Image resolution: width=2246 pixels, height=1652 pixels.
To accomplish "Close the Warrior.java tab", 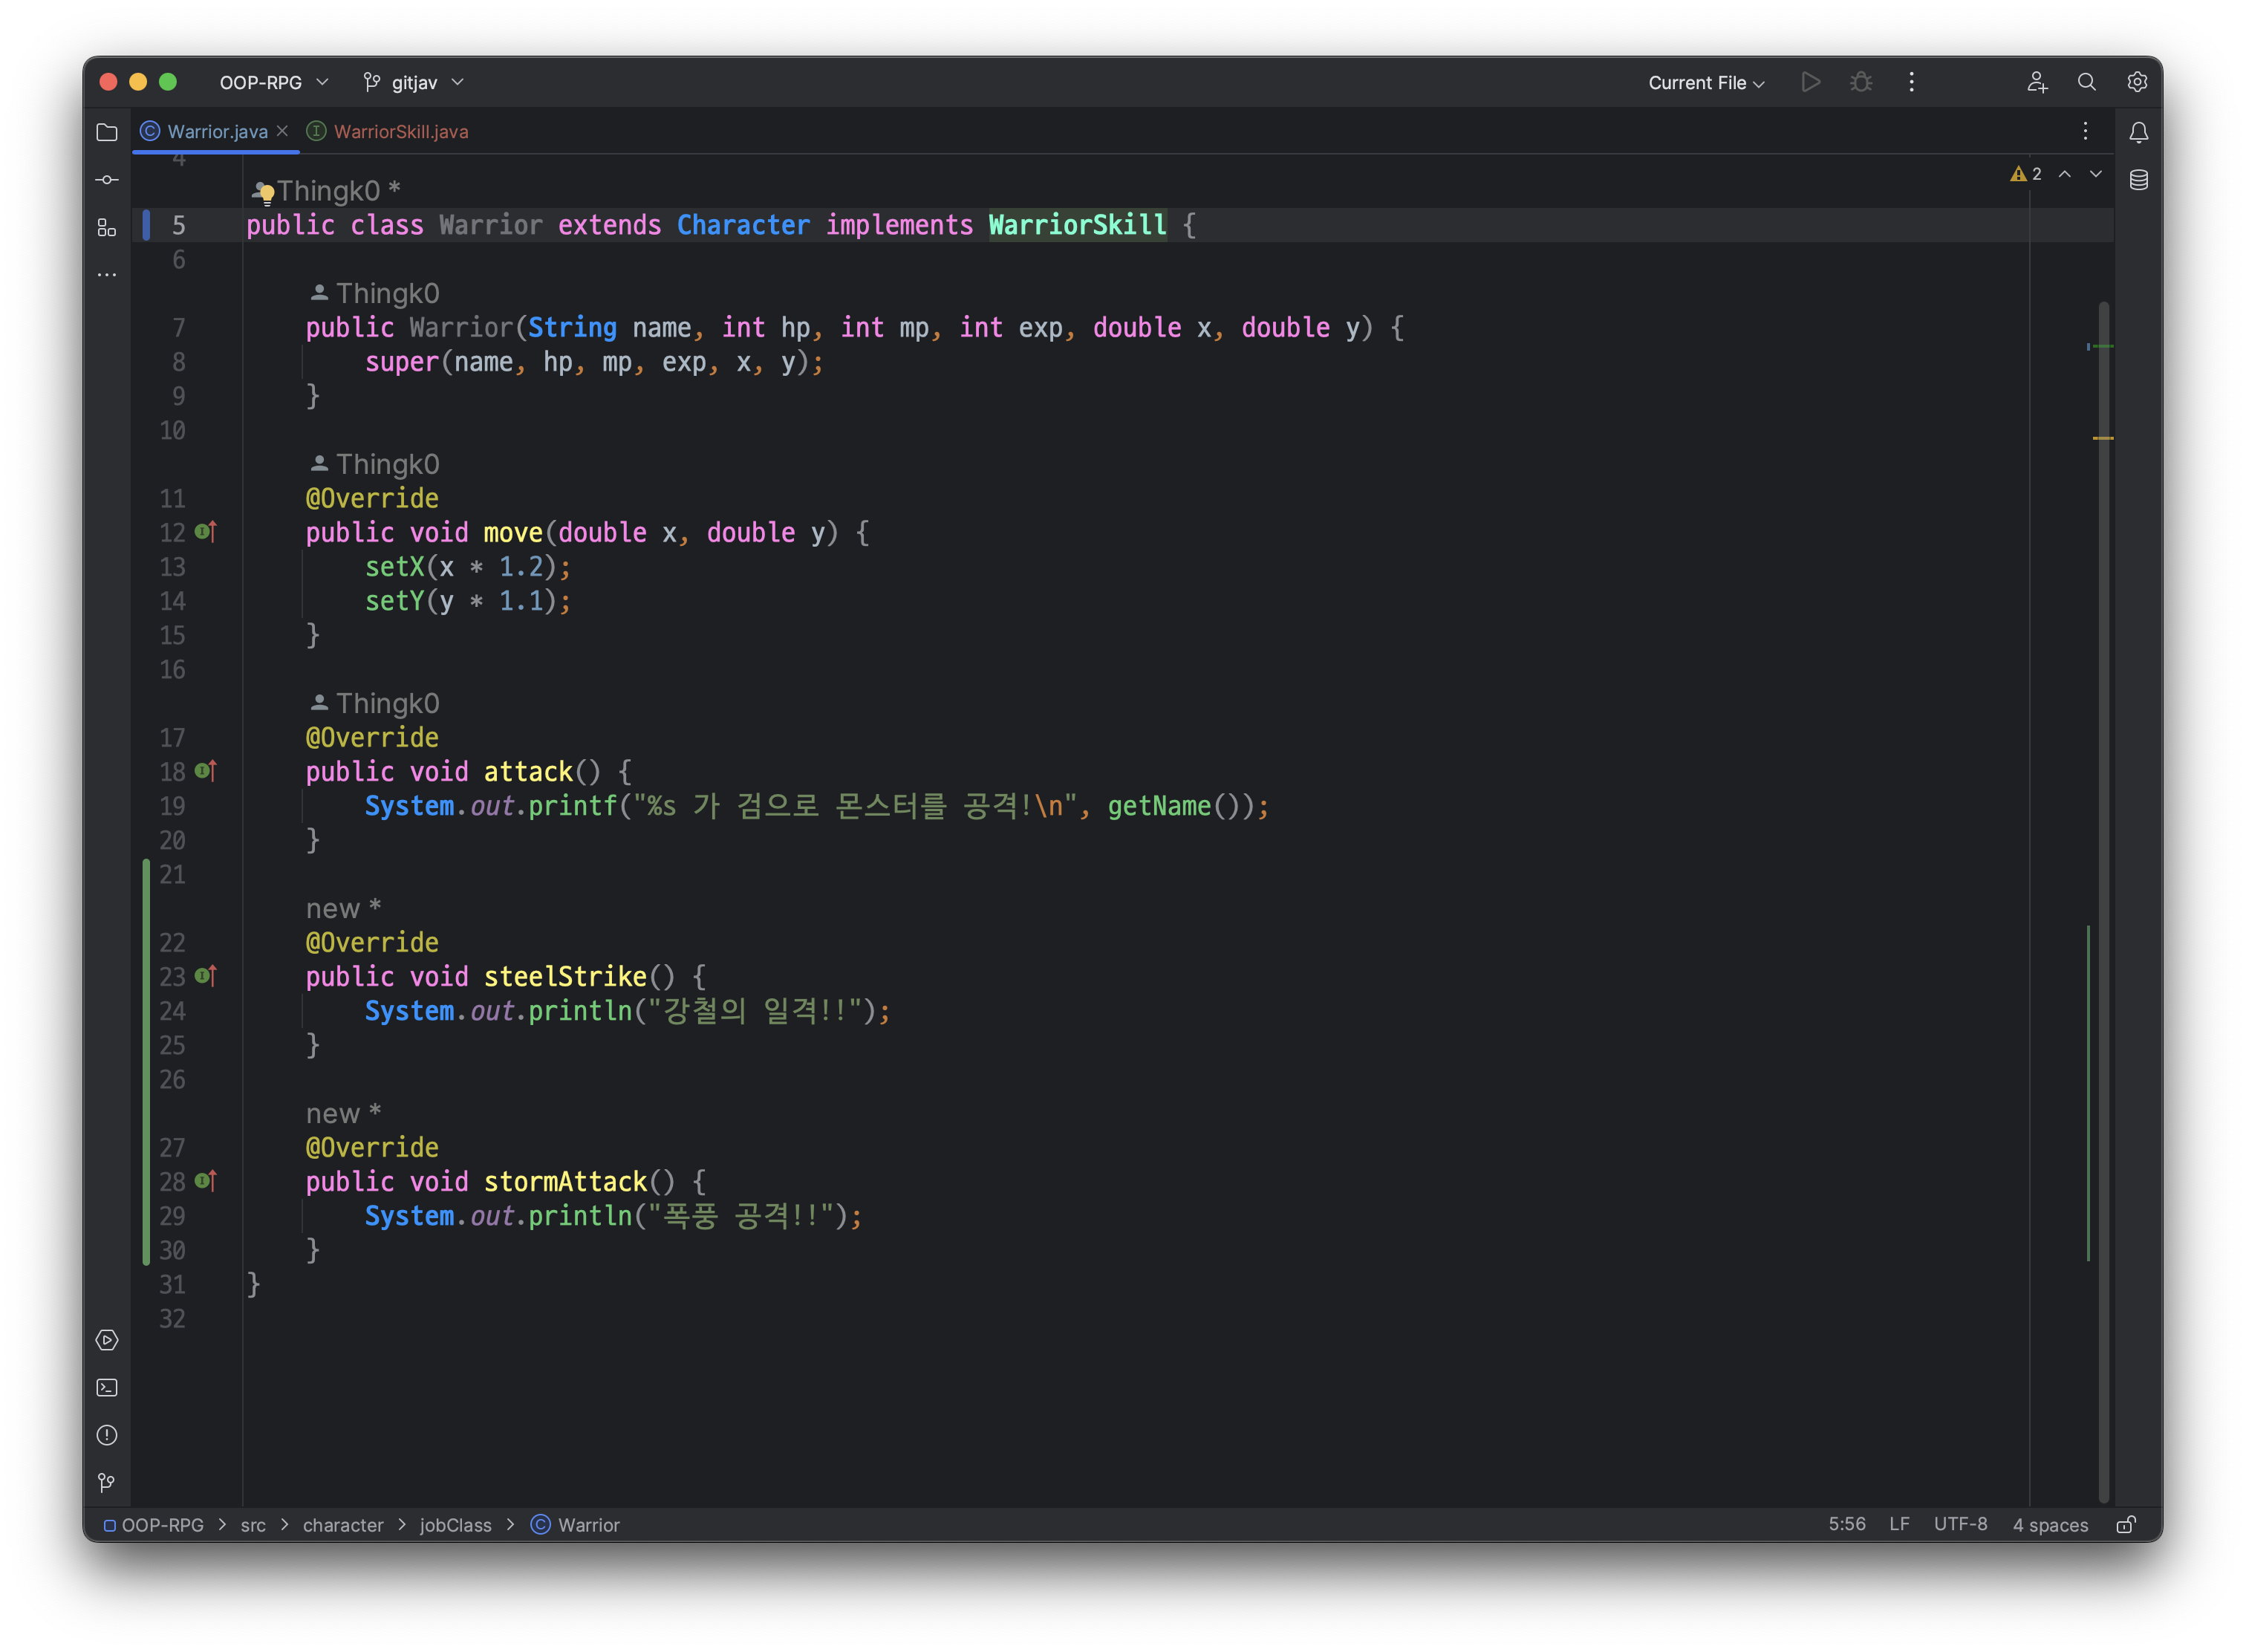I will pyautogui.click(x=283, y=131).
